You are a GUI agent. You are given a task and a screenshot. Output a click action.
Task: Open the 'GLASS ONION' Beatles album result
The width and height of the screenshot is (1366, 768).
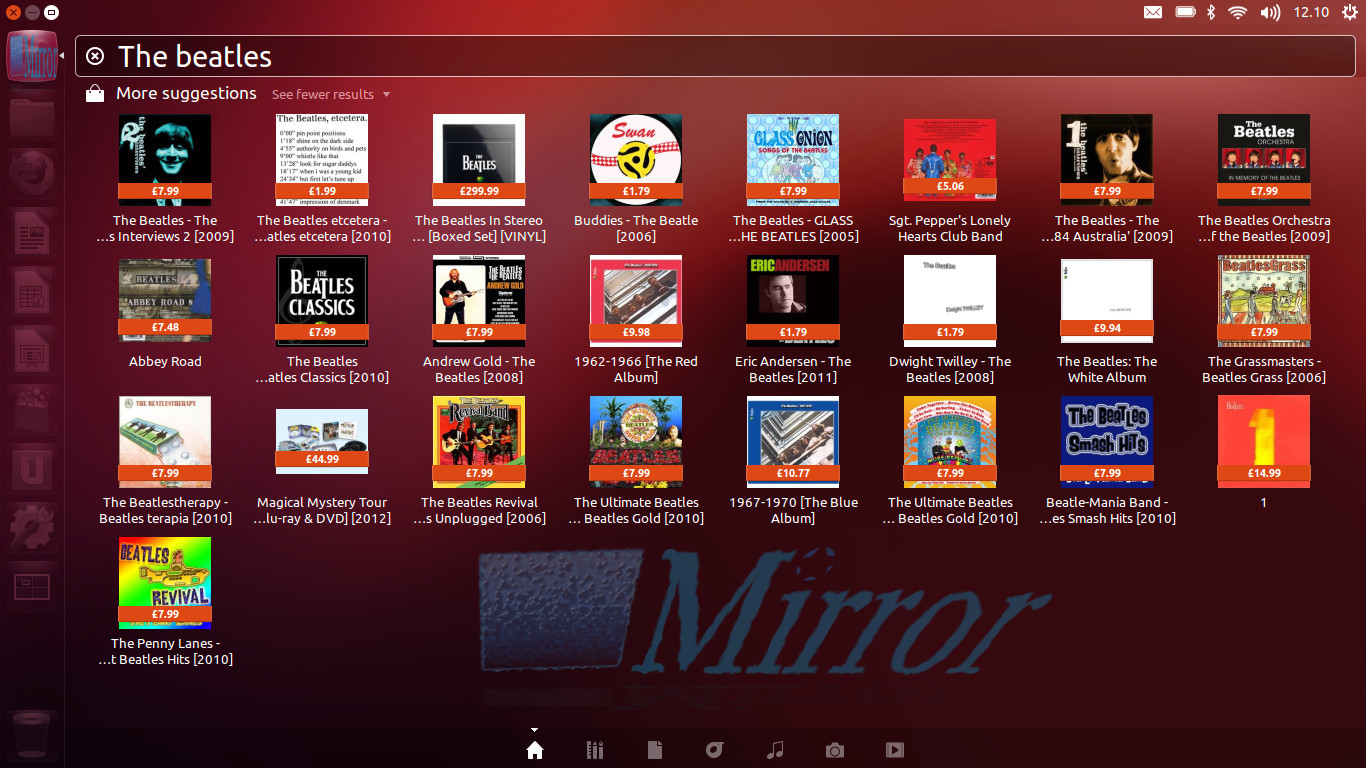coord(793,178)
